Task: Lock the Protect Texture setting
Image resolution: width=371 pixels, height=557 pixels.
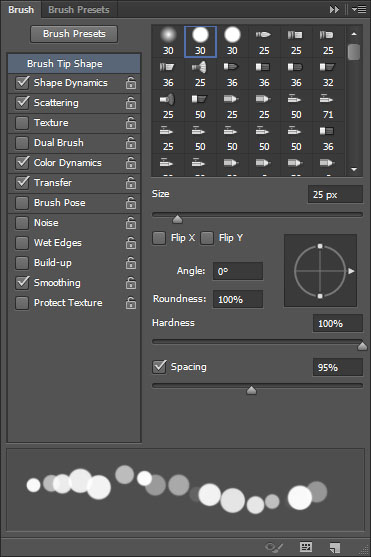Action: coord(131,303)
